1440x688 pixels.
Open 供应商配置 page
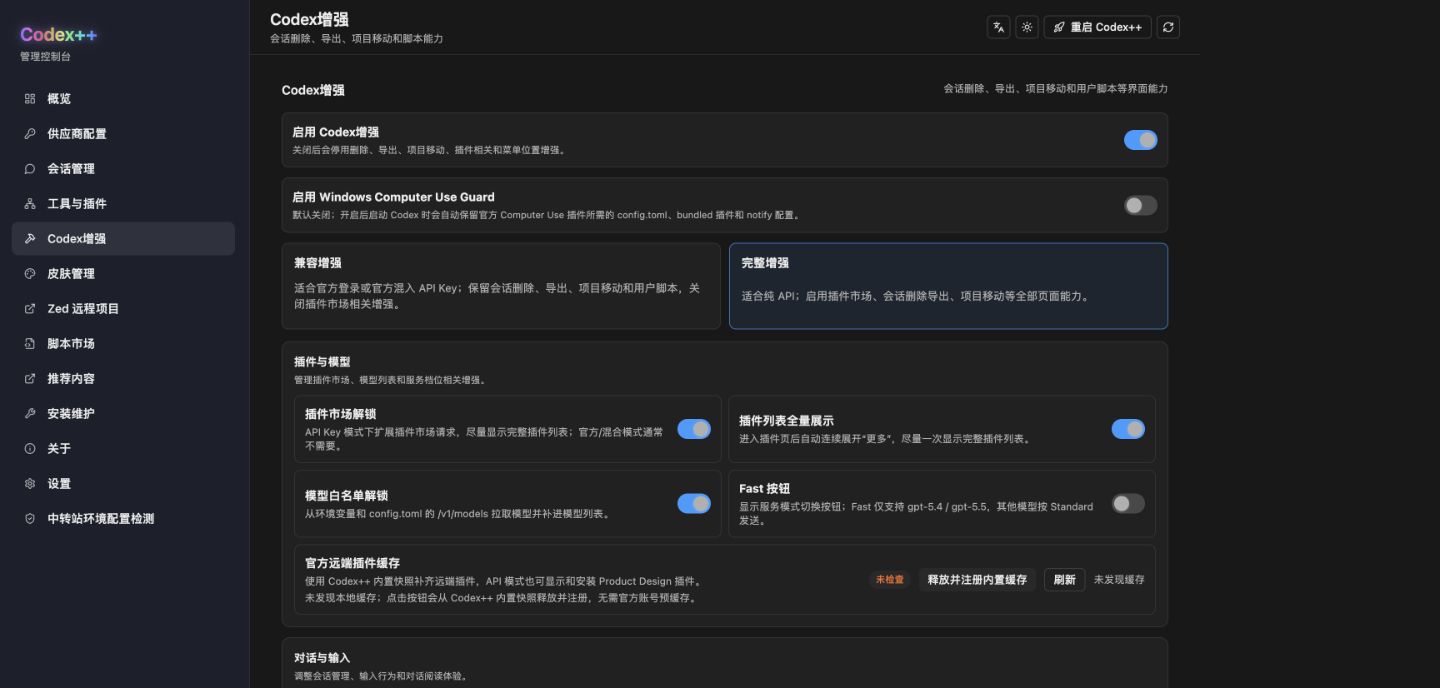[x=123, y=134]
